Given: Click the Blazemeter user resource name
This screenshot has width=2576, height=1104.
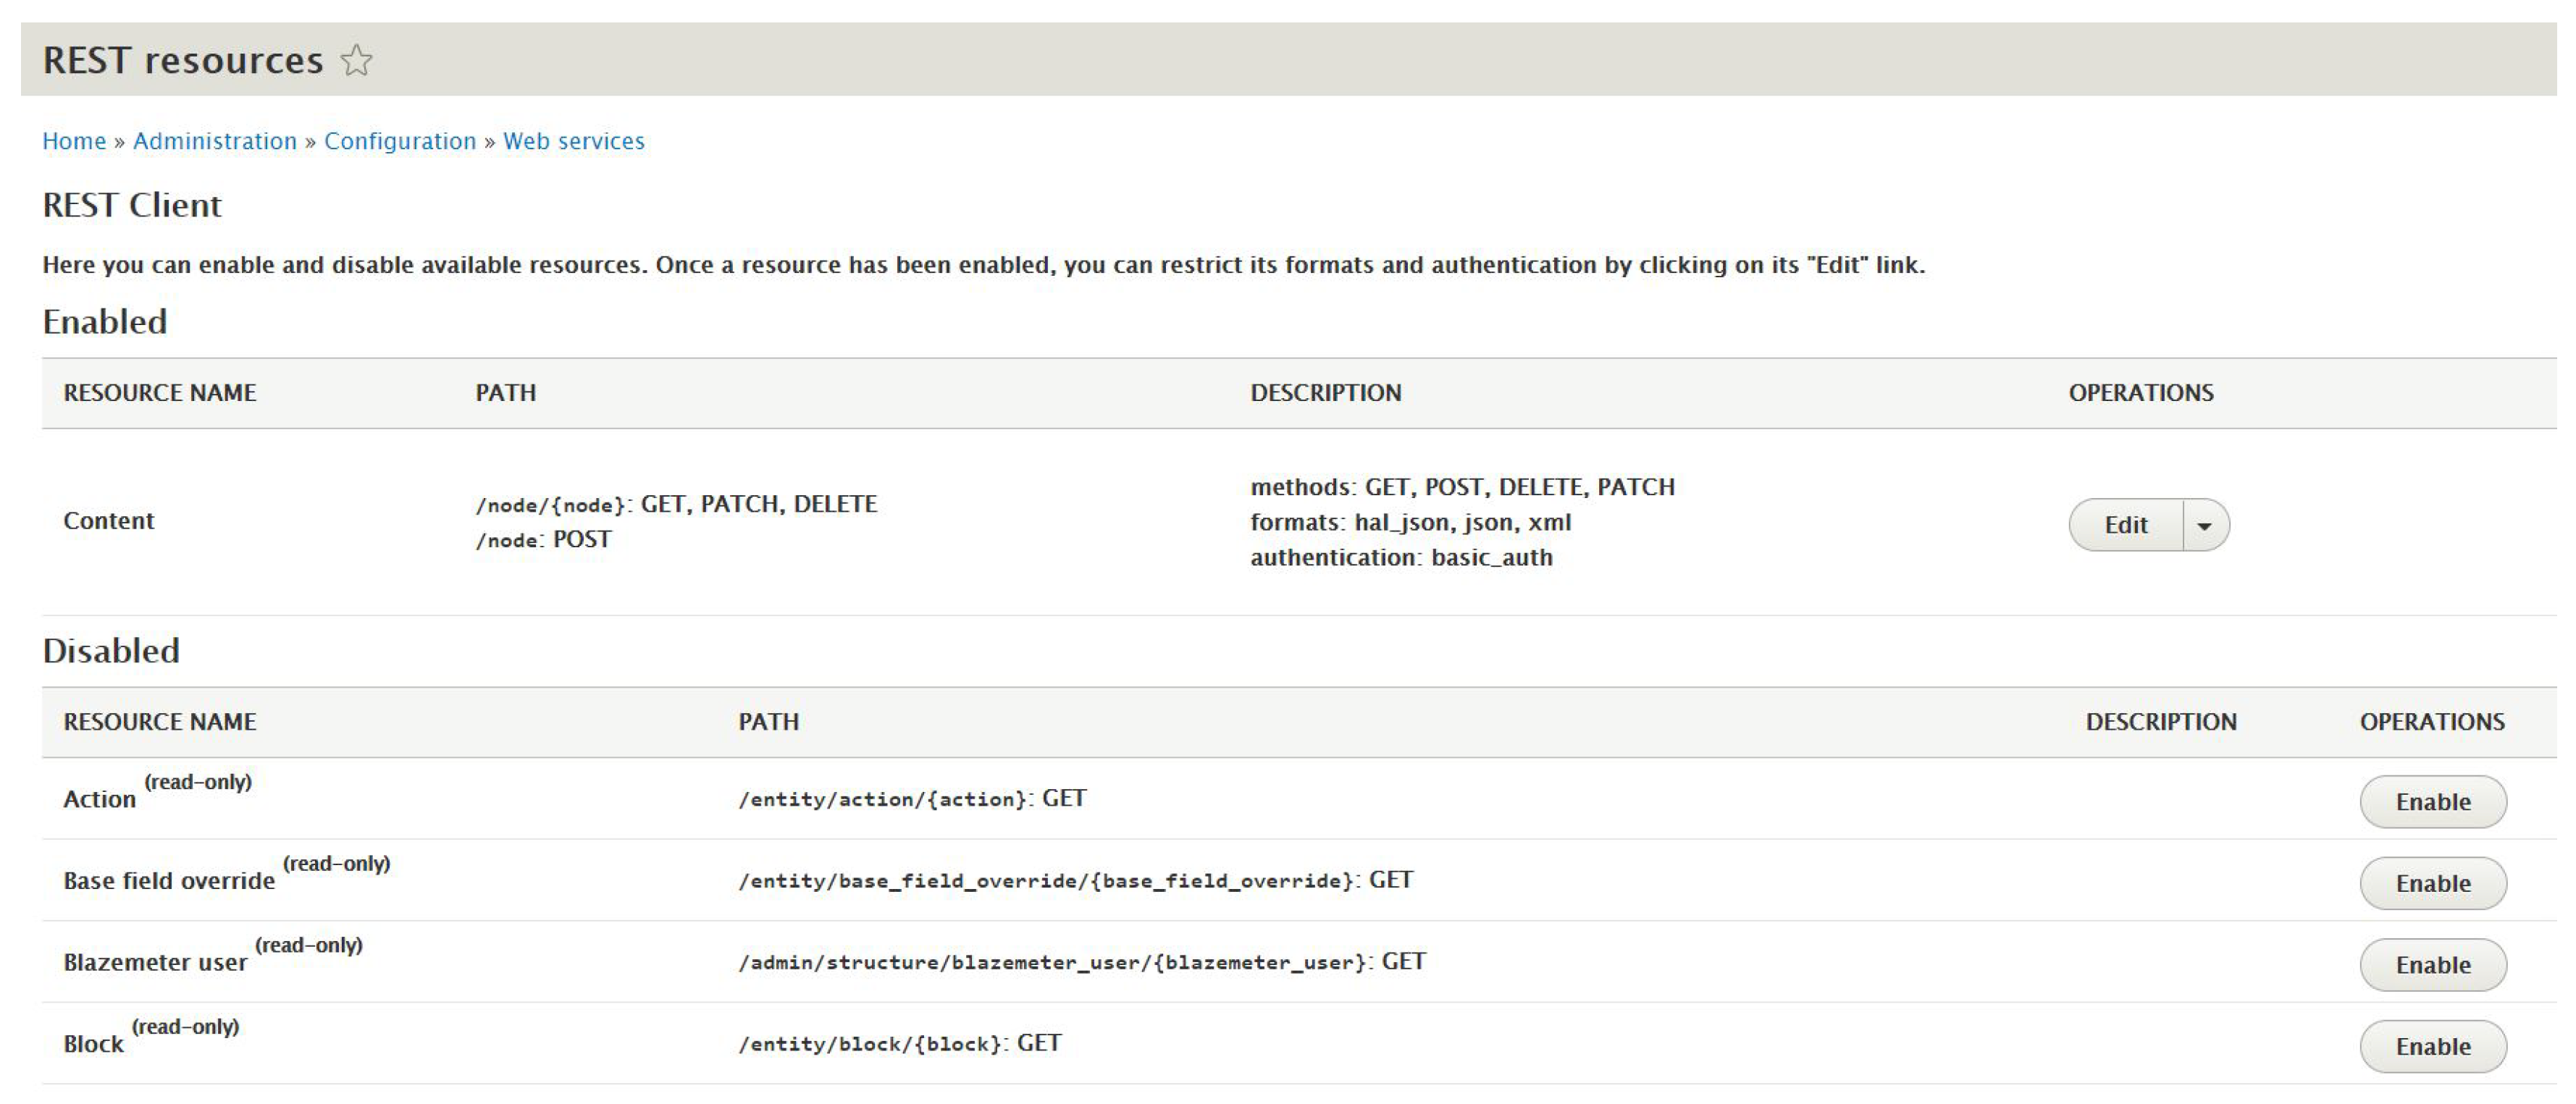Looking at the screenshot, I should [155, 962].
